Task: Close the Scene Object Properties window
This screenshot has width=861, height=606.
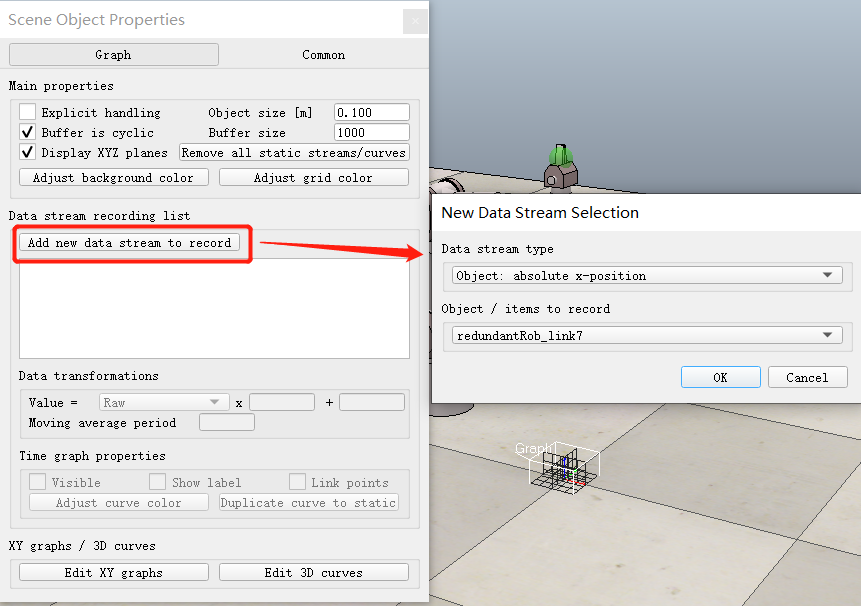Action: [415, 21]
